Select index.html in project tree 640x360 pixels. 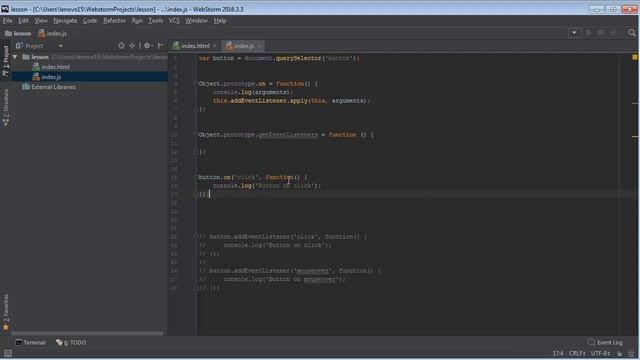tap(51, 67)
